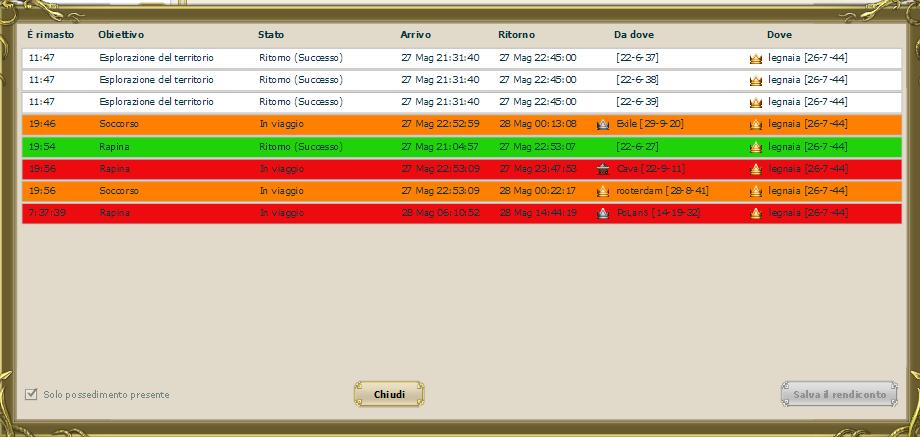The height and width of the screenshot is (437, 920).
Task: Click the 'Arrivo' column header
Action: point(415,35)
